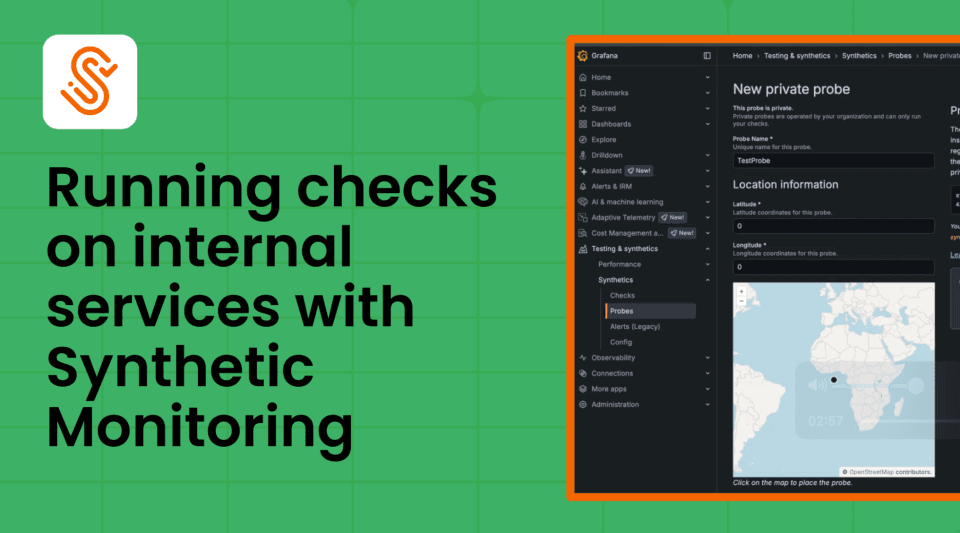Click the Drilldown icon
The height and width of the screenshot is (533, 960).
coord(583,155)
